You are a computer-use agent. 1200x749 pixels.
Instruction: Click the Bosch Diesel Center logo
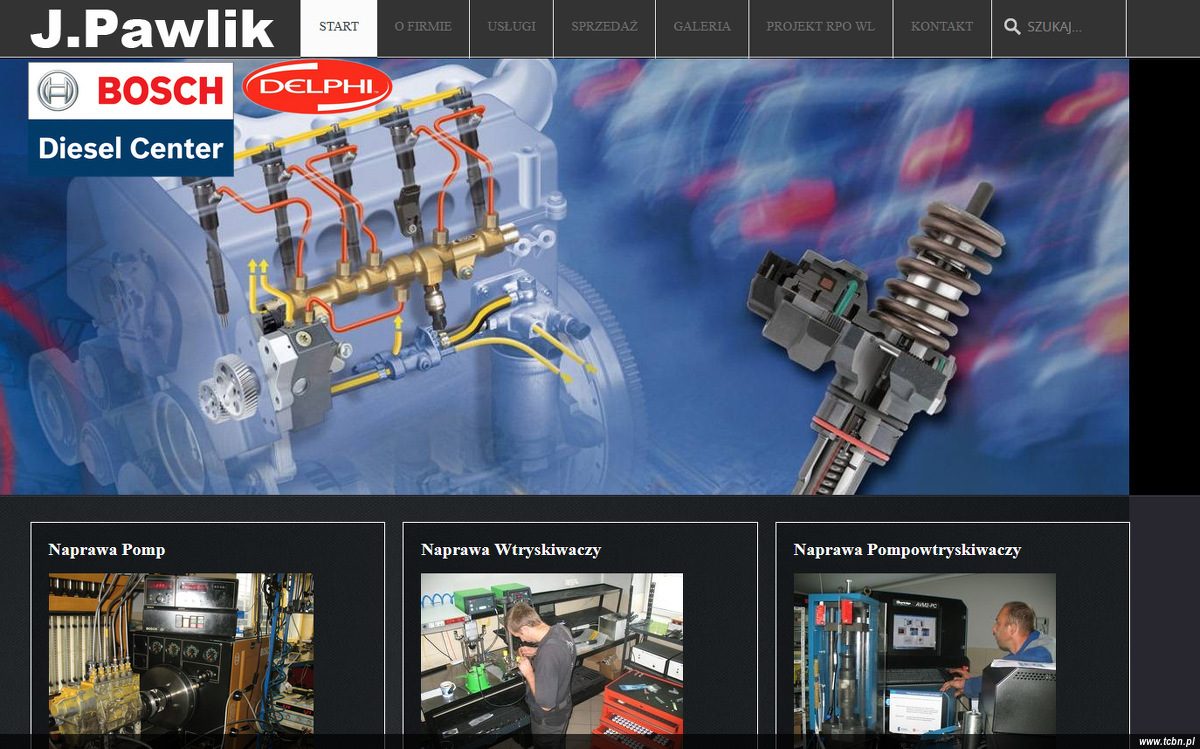[x=131, y=119]
